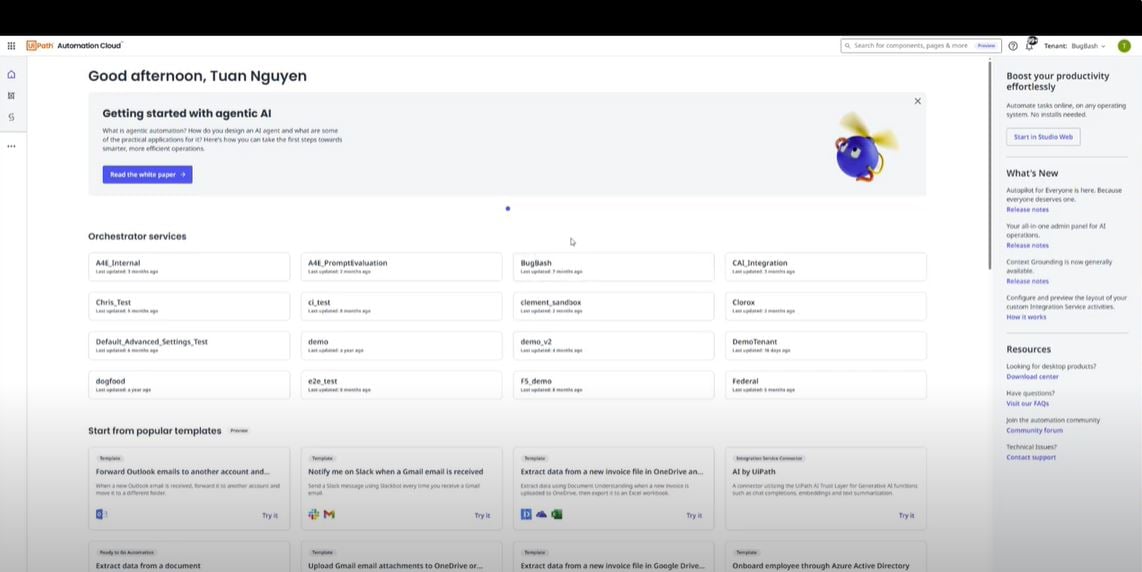
Task: Open Default_Advanced_Settings_Test service
Action: pos(189,345)
